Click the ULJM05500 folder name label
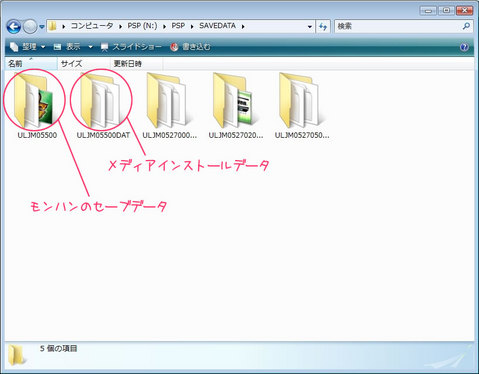The width and height of the screenshot is (479, 374). tap(37, 135)
